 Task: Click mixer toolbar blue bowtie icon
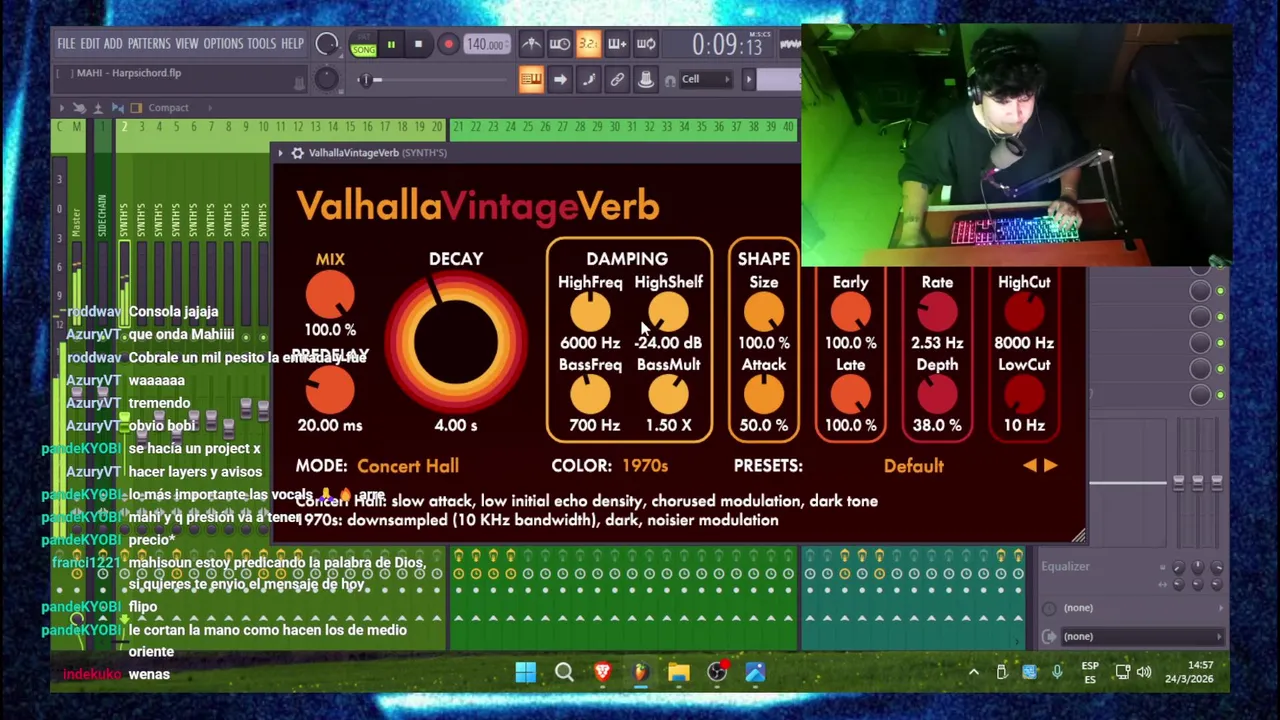[118, 107]
